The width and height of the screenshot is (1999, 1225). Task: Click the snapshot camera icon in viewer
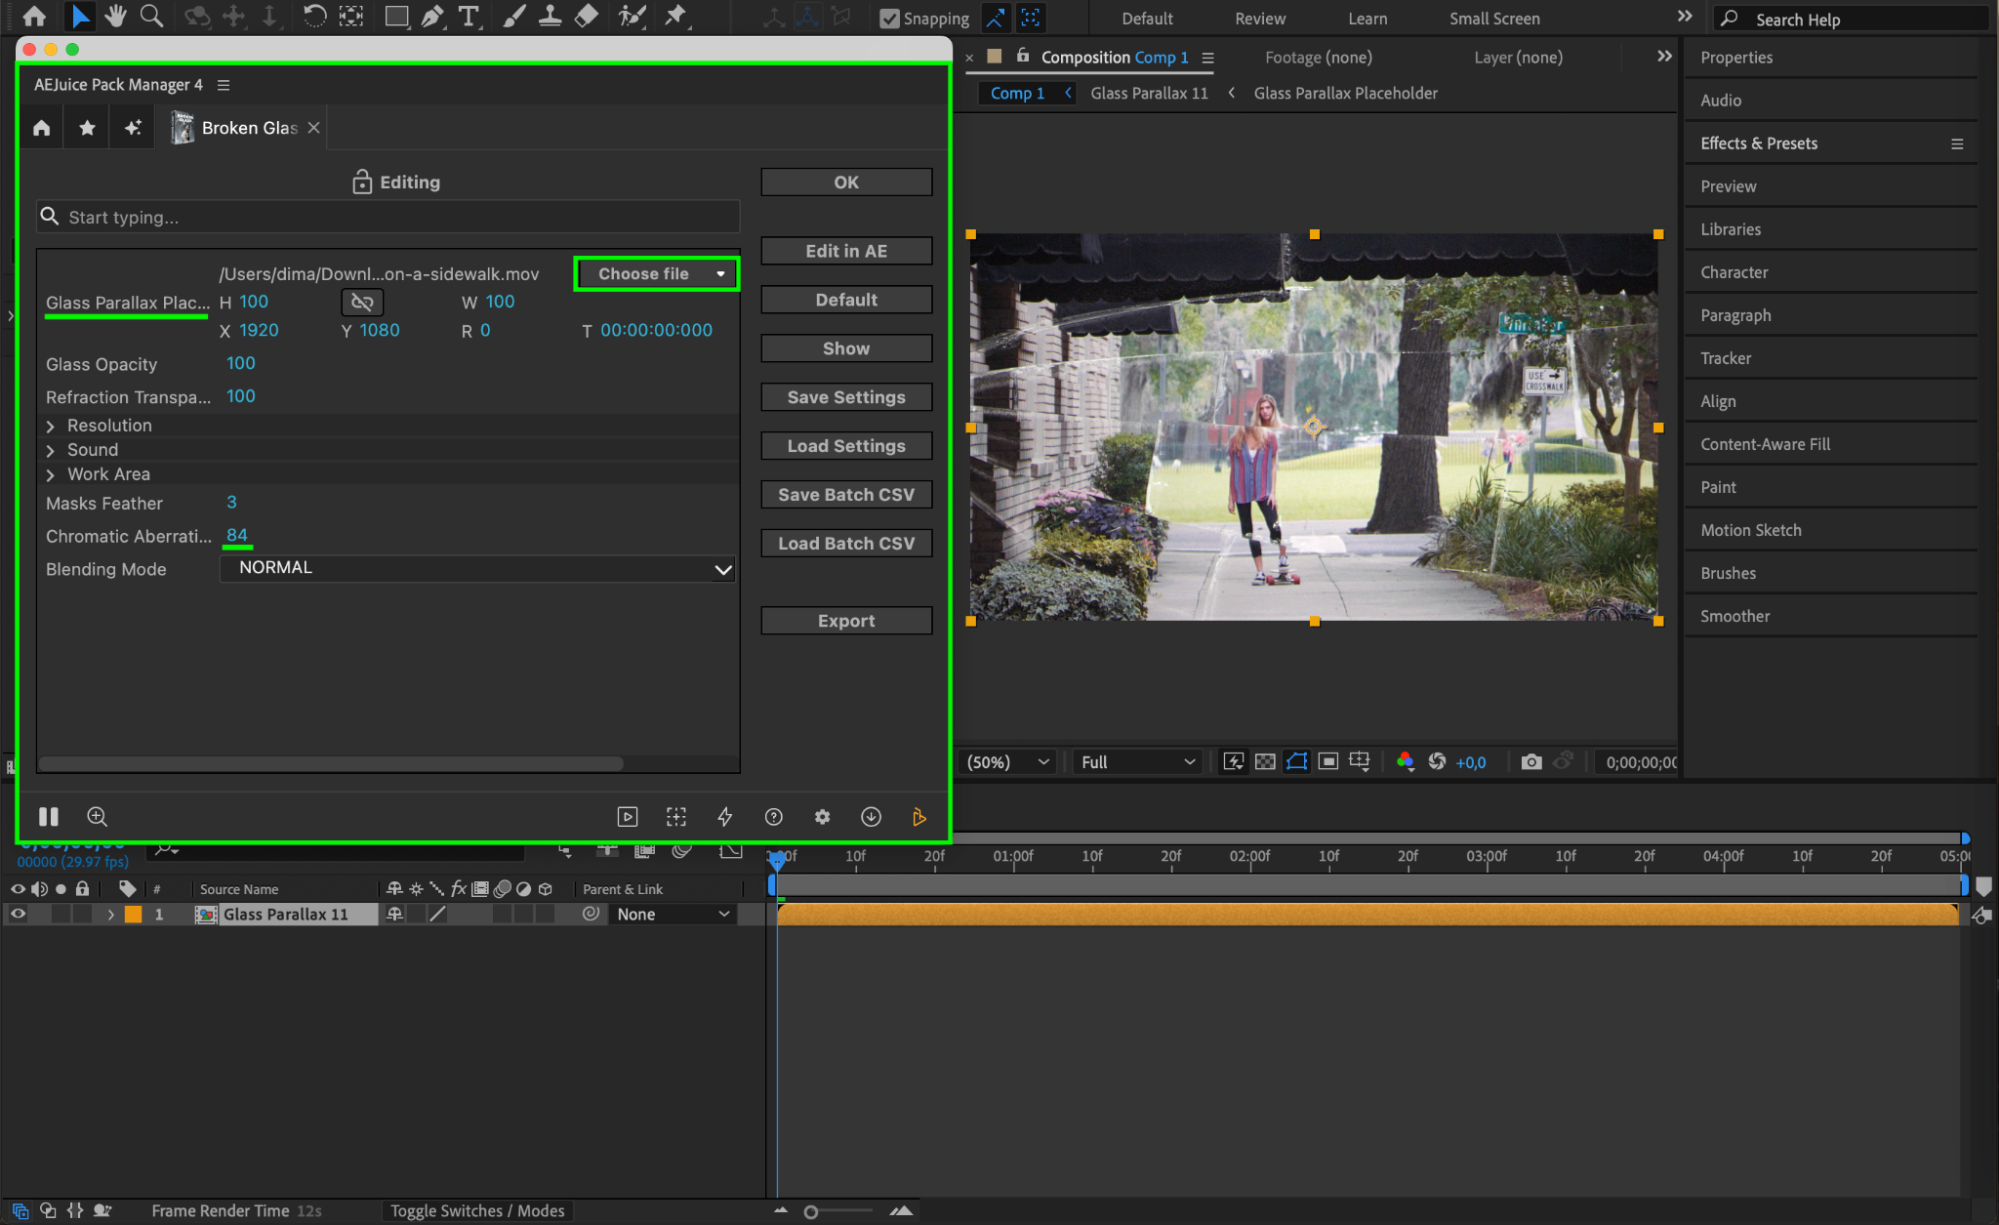(1530, 762)
